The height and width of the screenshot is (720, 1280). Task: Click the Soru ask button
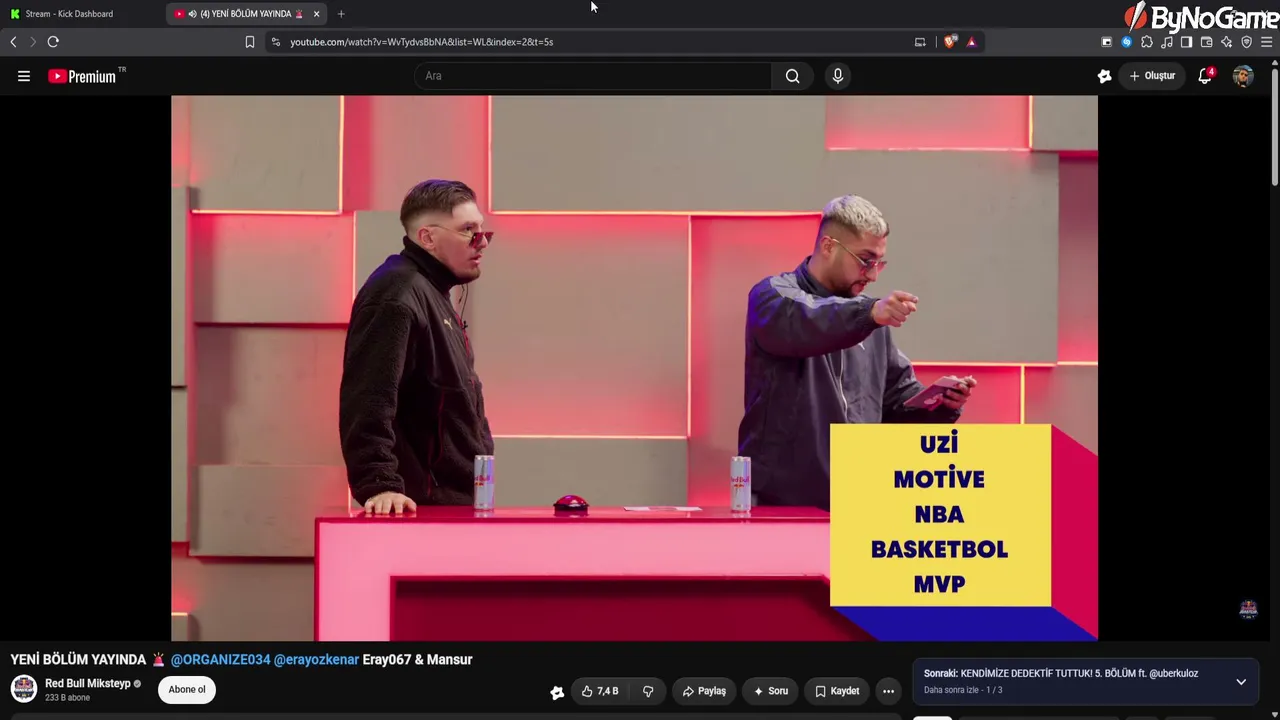click(x=770, y=691)
